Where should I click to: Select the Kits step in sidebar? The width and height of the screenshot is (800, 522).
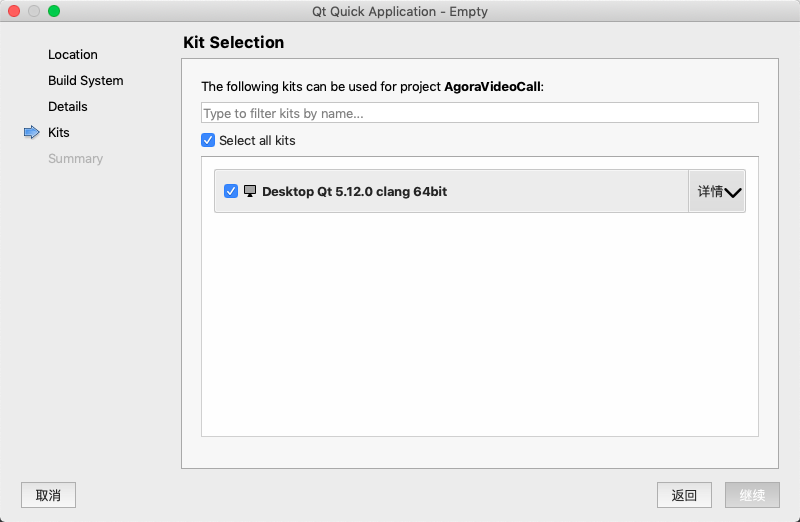click(59, 133)
